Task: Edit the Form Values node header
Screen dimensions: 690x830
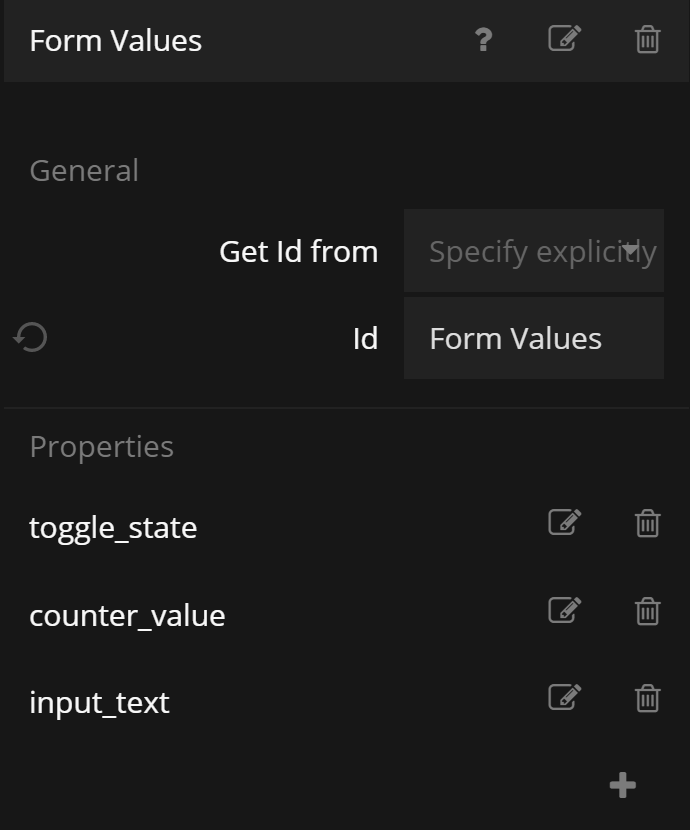Action: pyautogui.click(x=564, y=40)
